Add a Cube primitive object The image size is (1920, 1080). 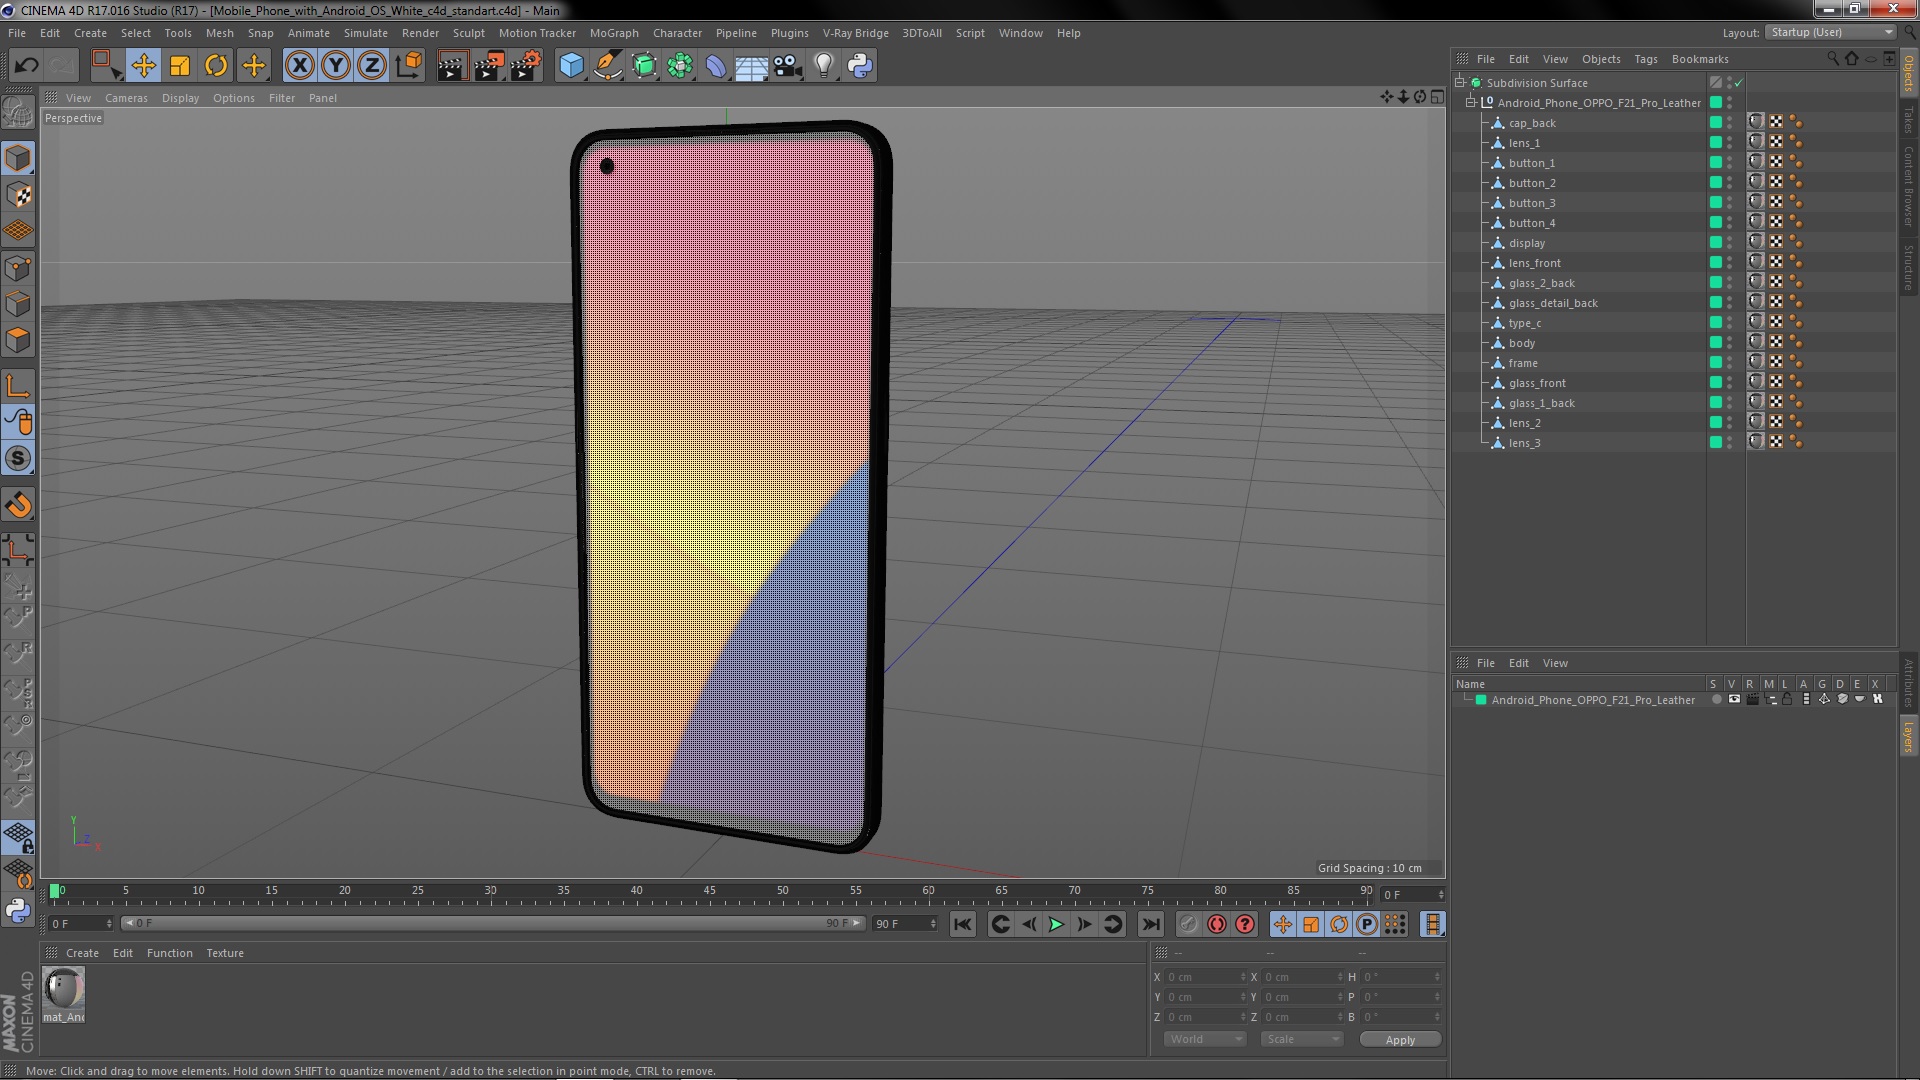[x=571, y=66]
